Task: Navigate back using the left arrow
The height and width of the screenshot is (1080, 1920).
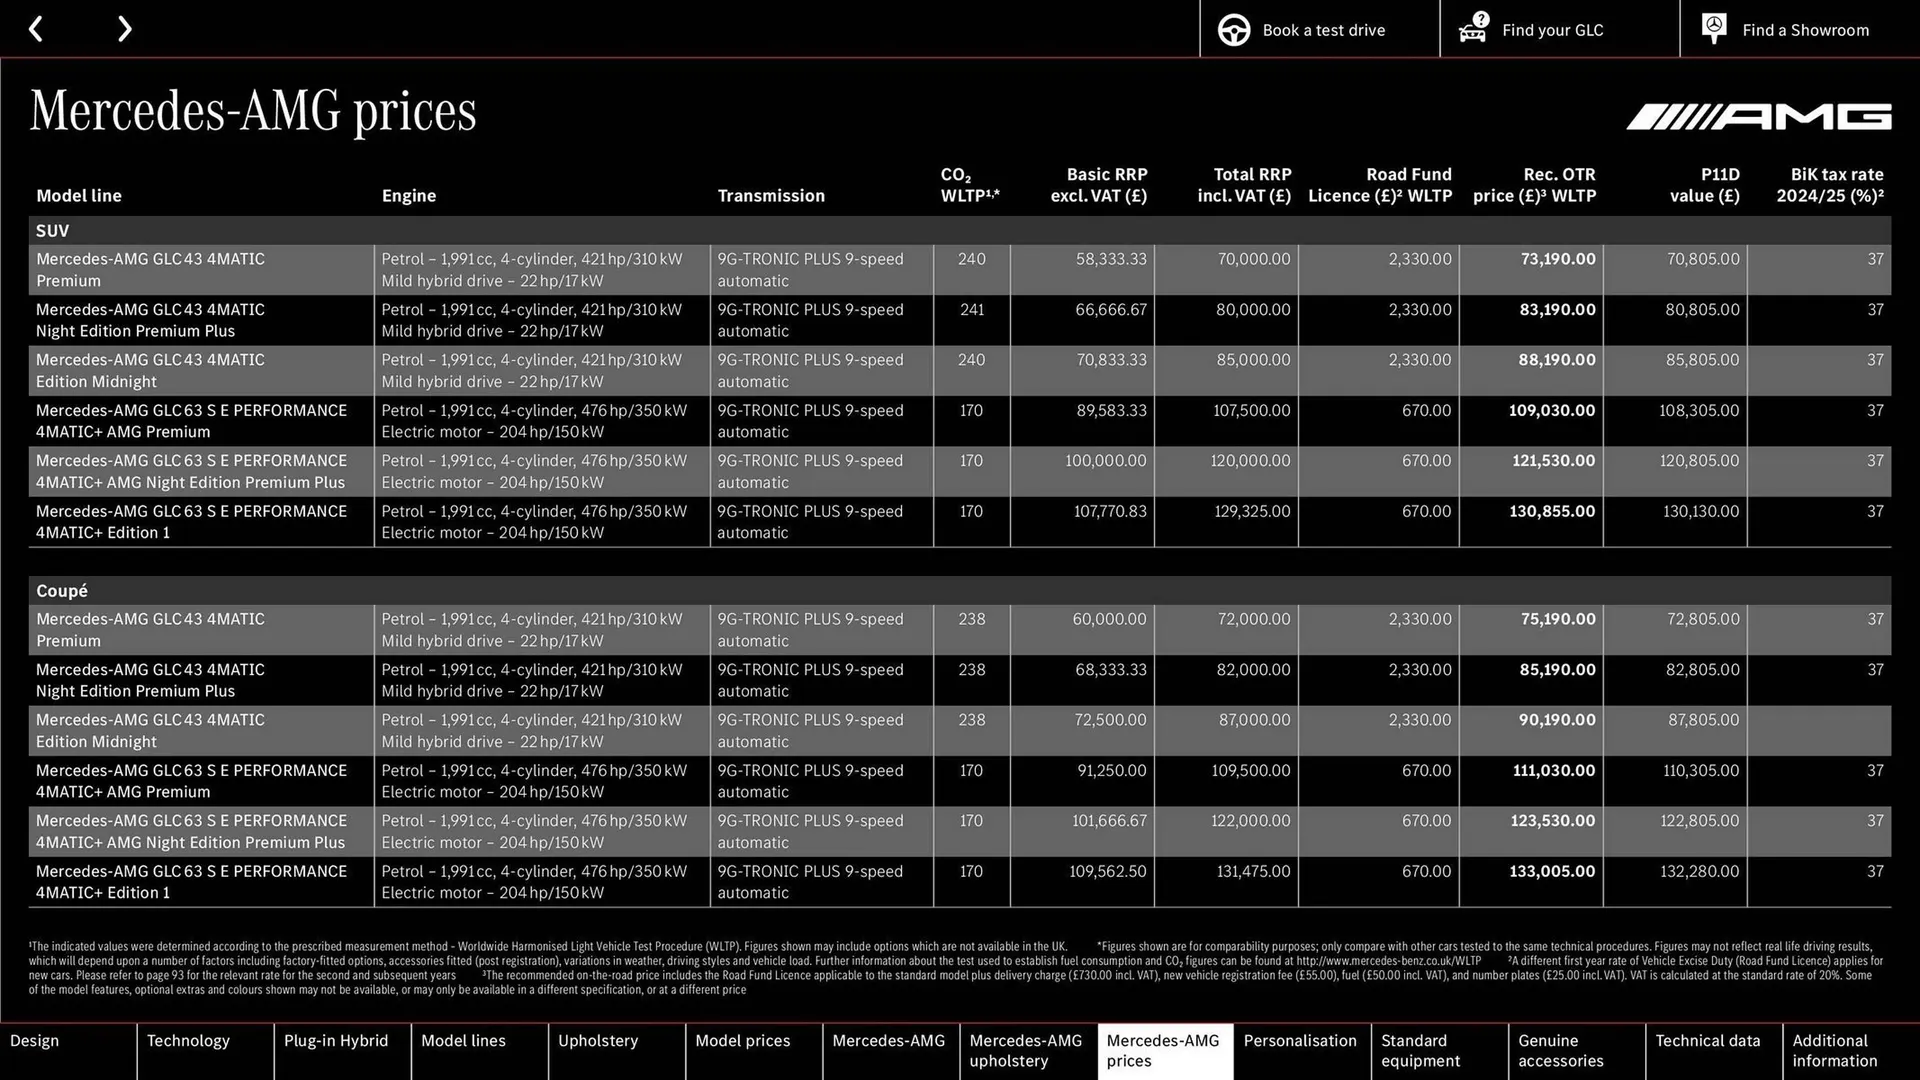Action: (x=37, y=29)
